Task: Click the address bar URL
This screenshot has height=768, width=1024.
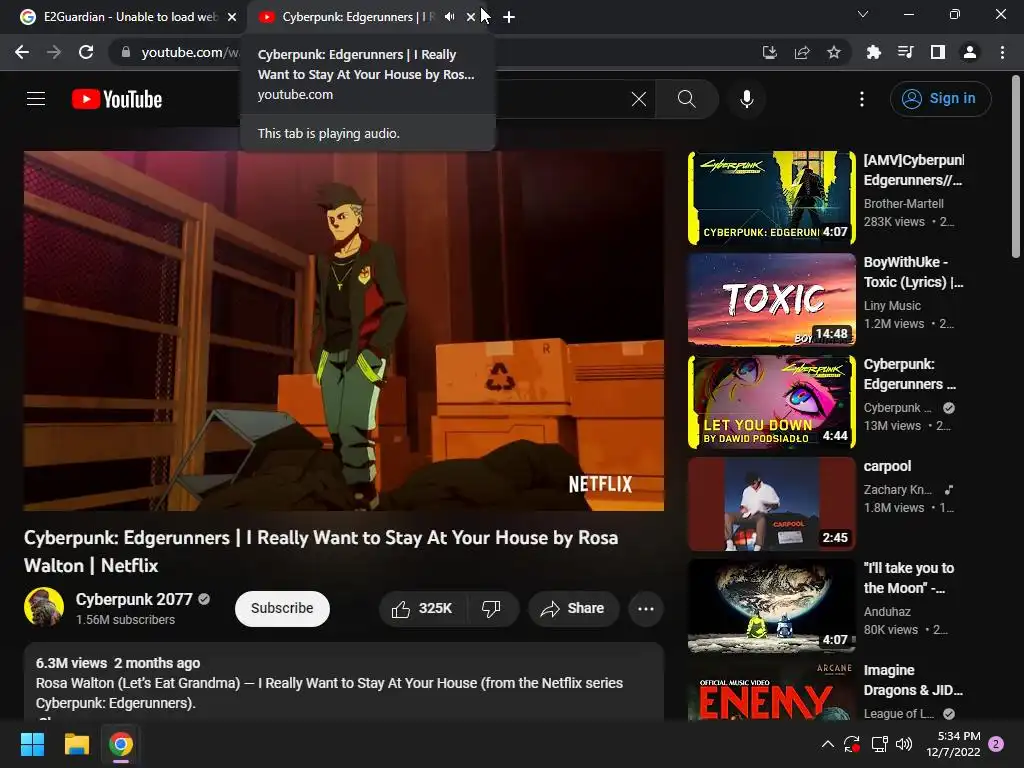Action: tap(190, 52)
